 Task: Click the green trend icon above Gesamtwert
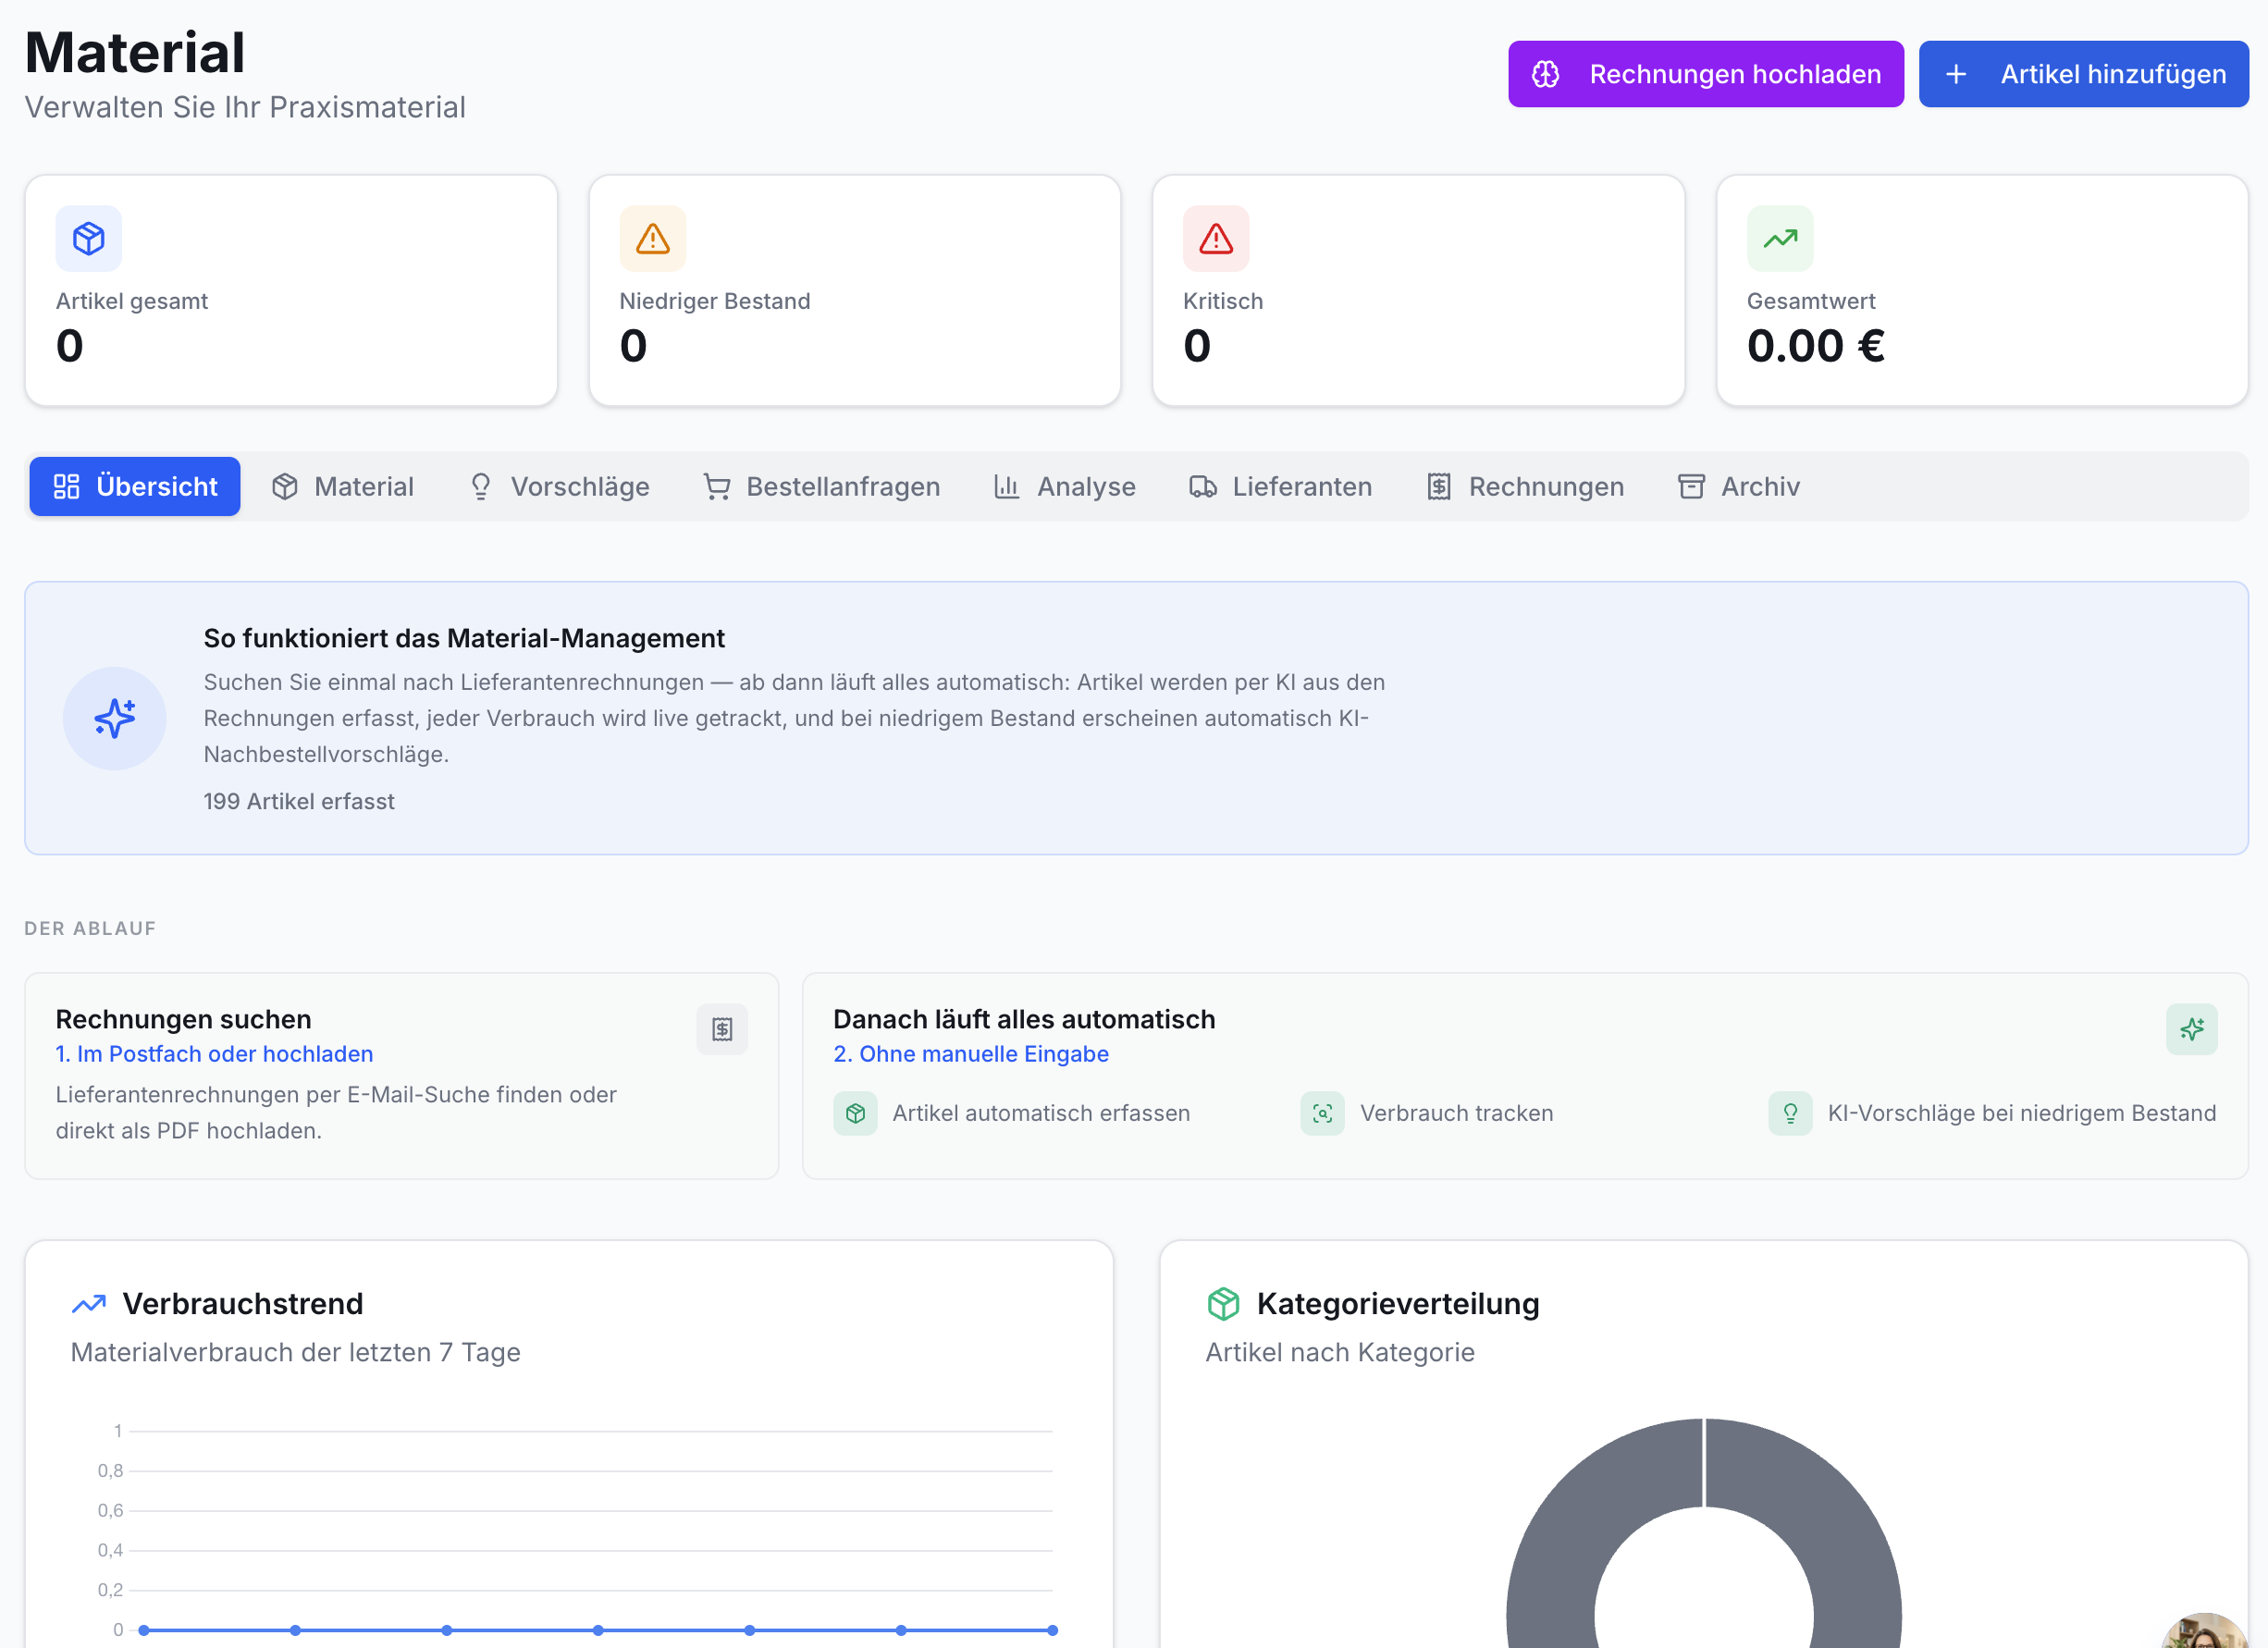1780,239
